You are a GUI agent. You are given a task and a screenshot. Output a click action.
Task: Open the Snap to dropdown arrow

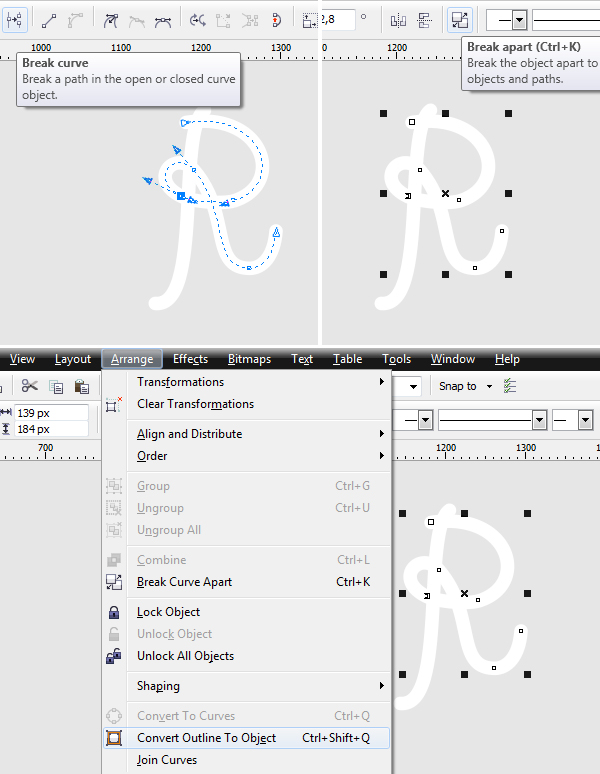(489, 387)
